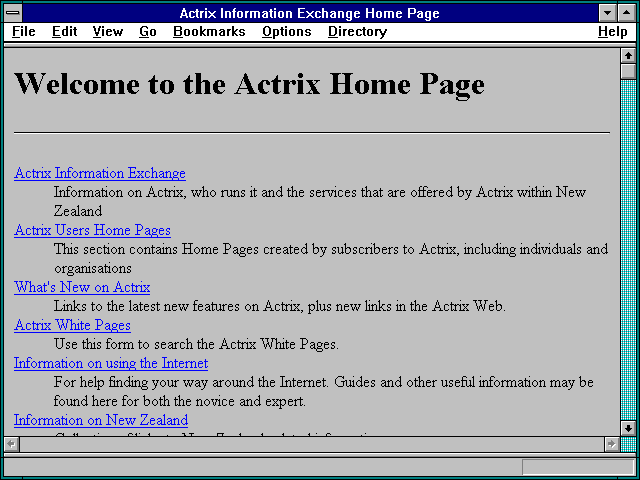Click the text 'Use this form to search the Actrix White Pages.'
The image size is (640, 480).
click(x=196, y=344)
